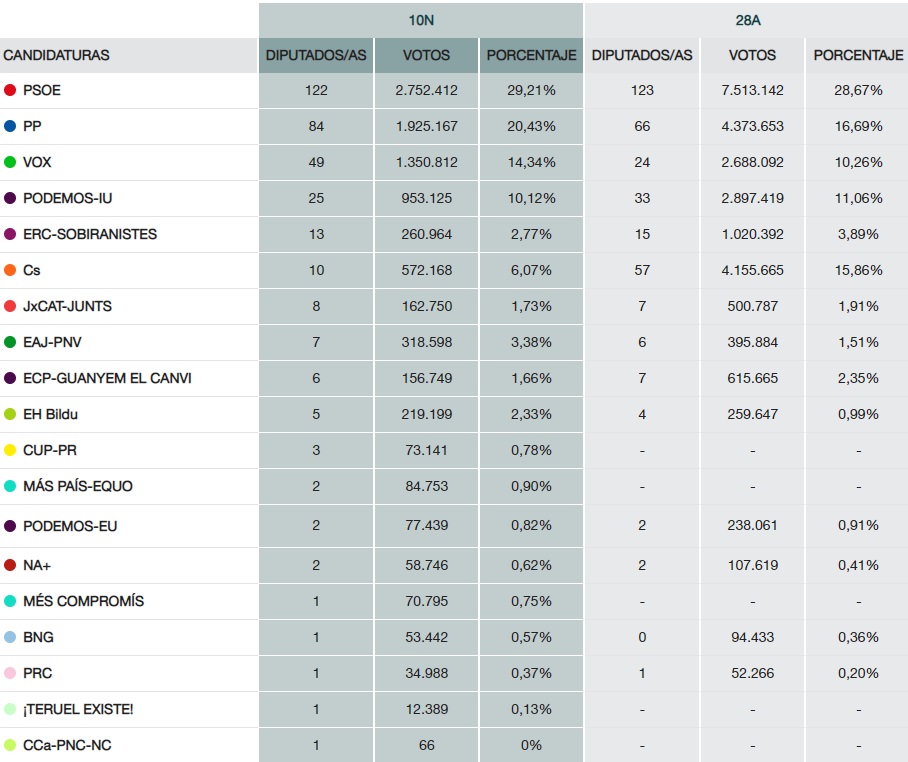Click the BNG party name
This screenshot has height=762, width=908.
tap(38, 638)
